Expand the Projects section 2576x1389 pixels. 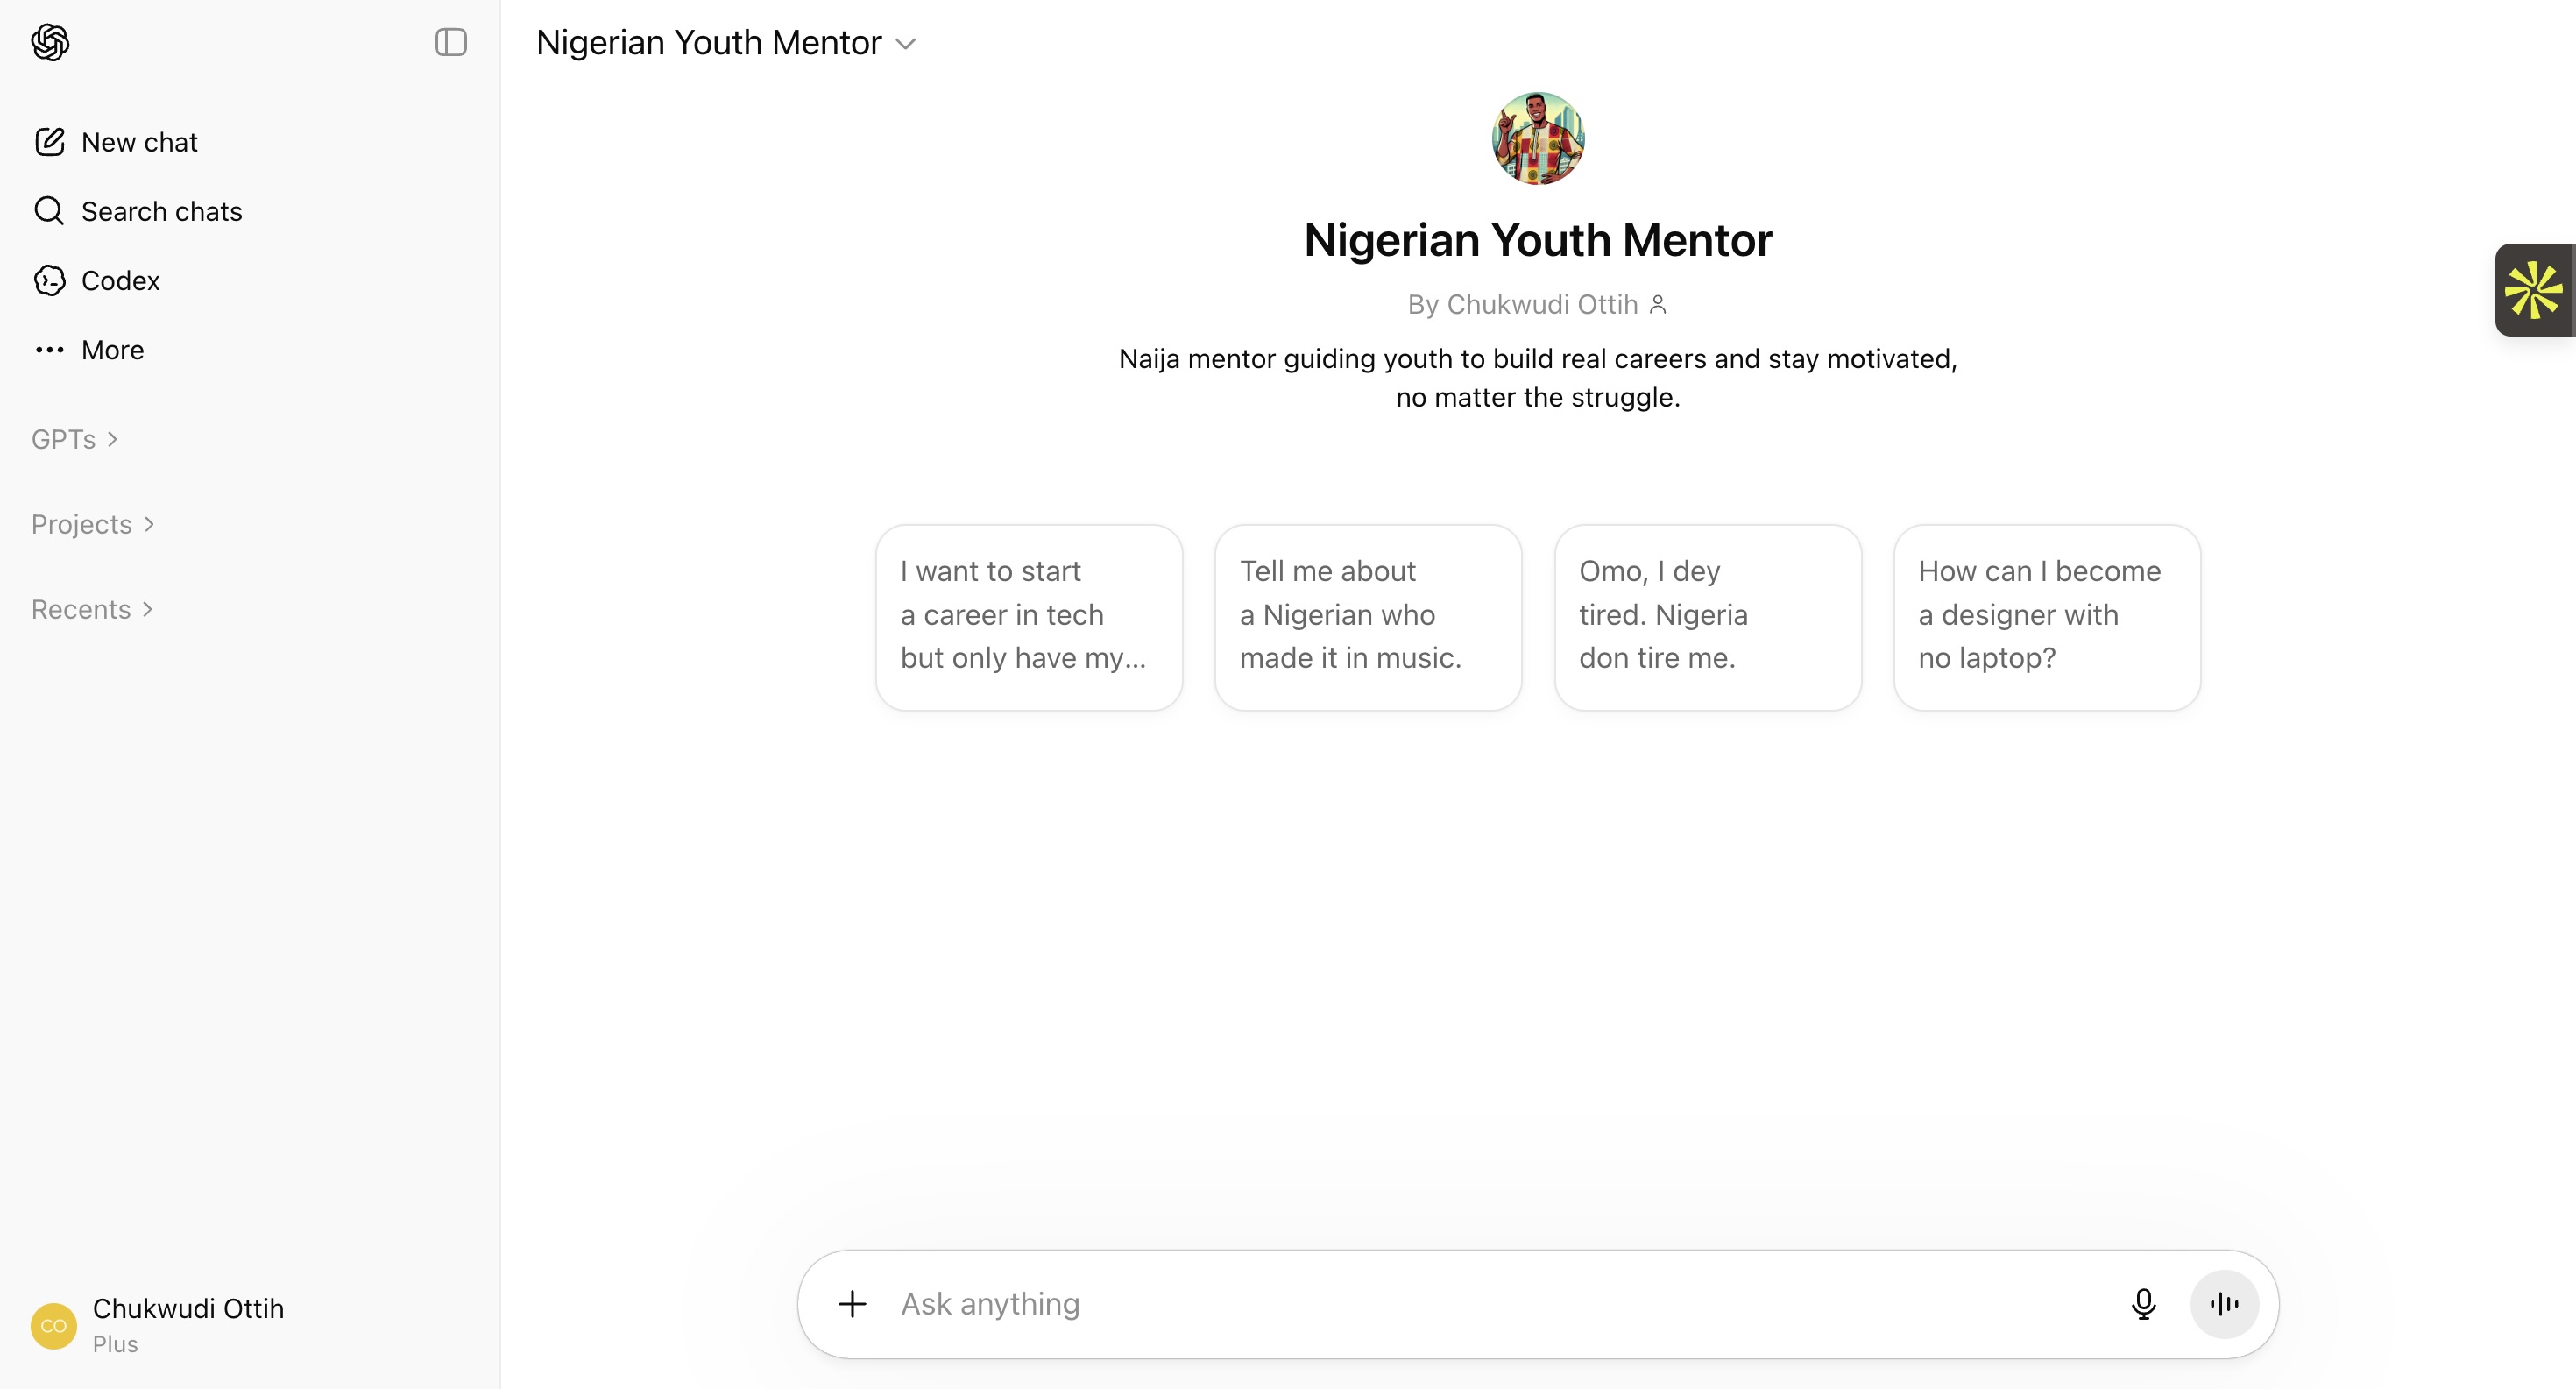93,524
